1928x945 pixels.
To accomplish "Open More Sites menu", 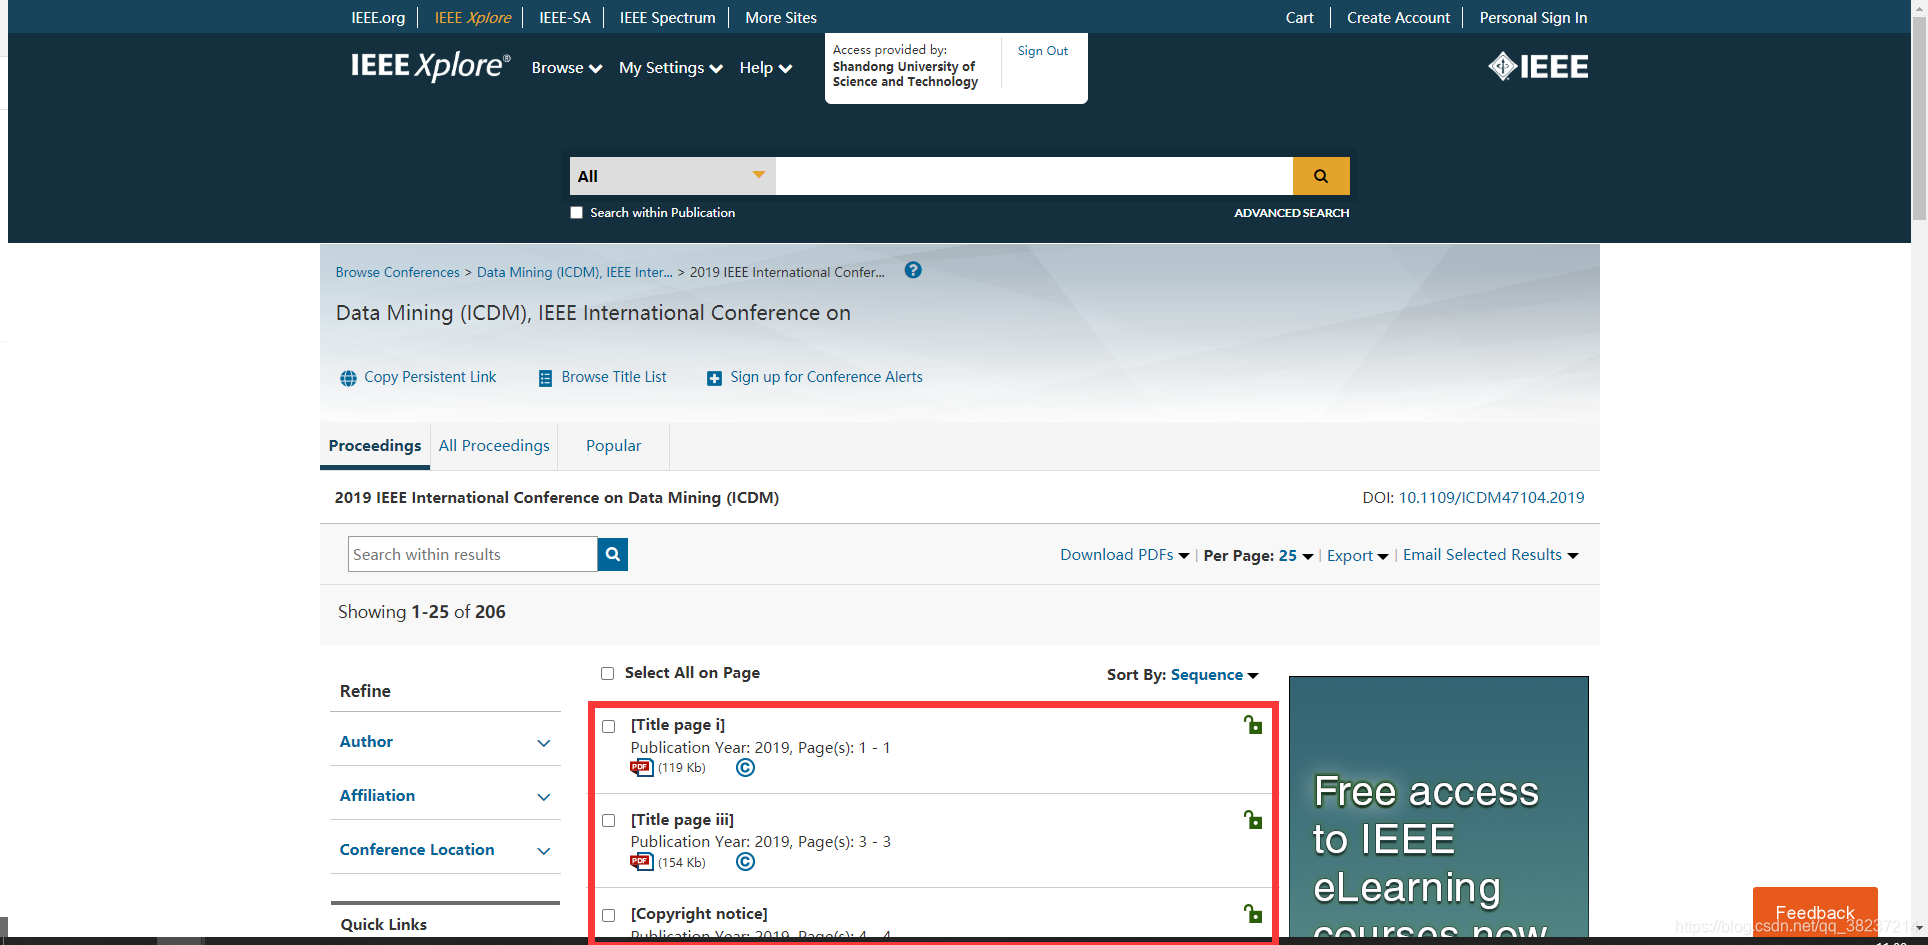I will click(x=781, y=18).
